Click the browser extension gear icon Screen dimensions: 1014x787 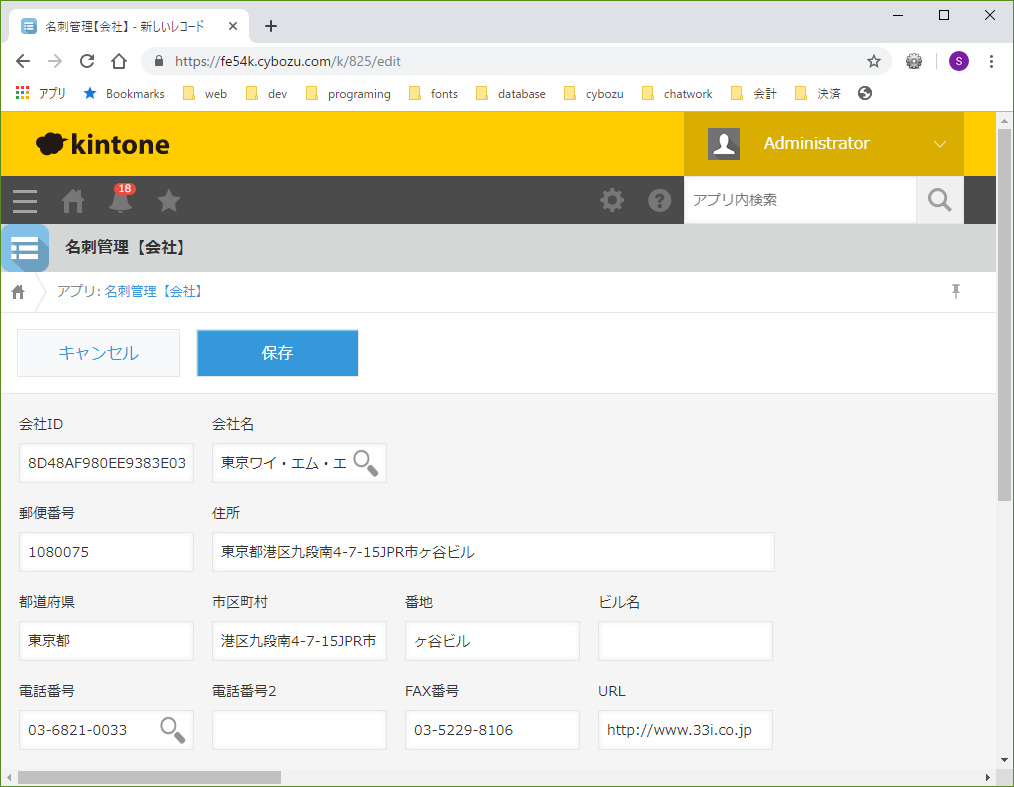click(x=914, y=61)
